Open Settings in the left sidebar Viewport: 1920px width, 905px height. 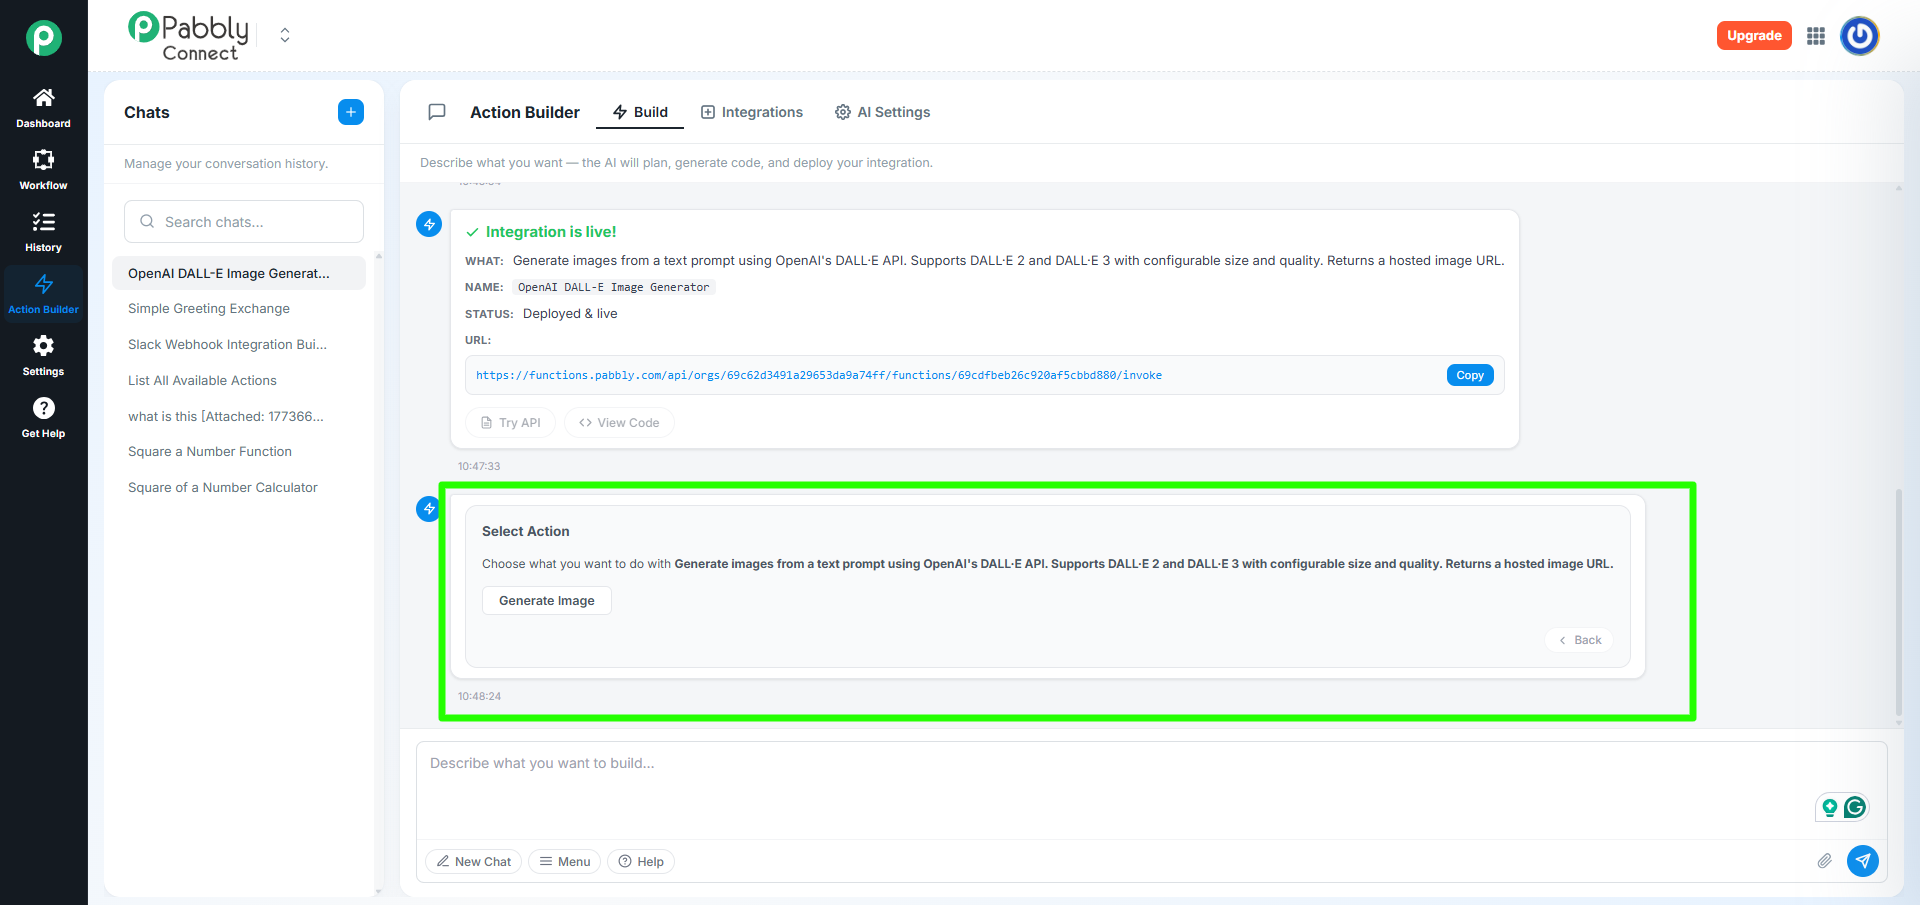pos(43,347)
